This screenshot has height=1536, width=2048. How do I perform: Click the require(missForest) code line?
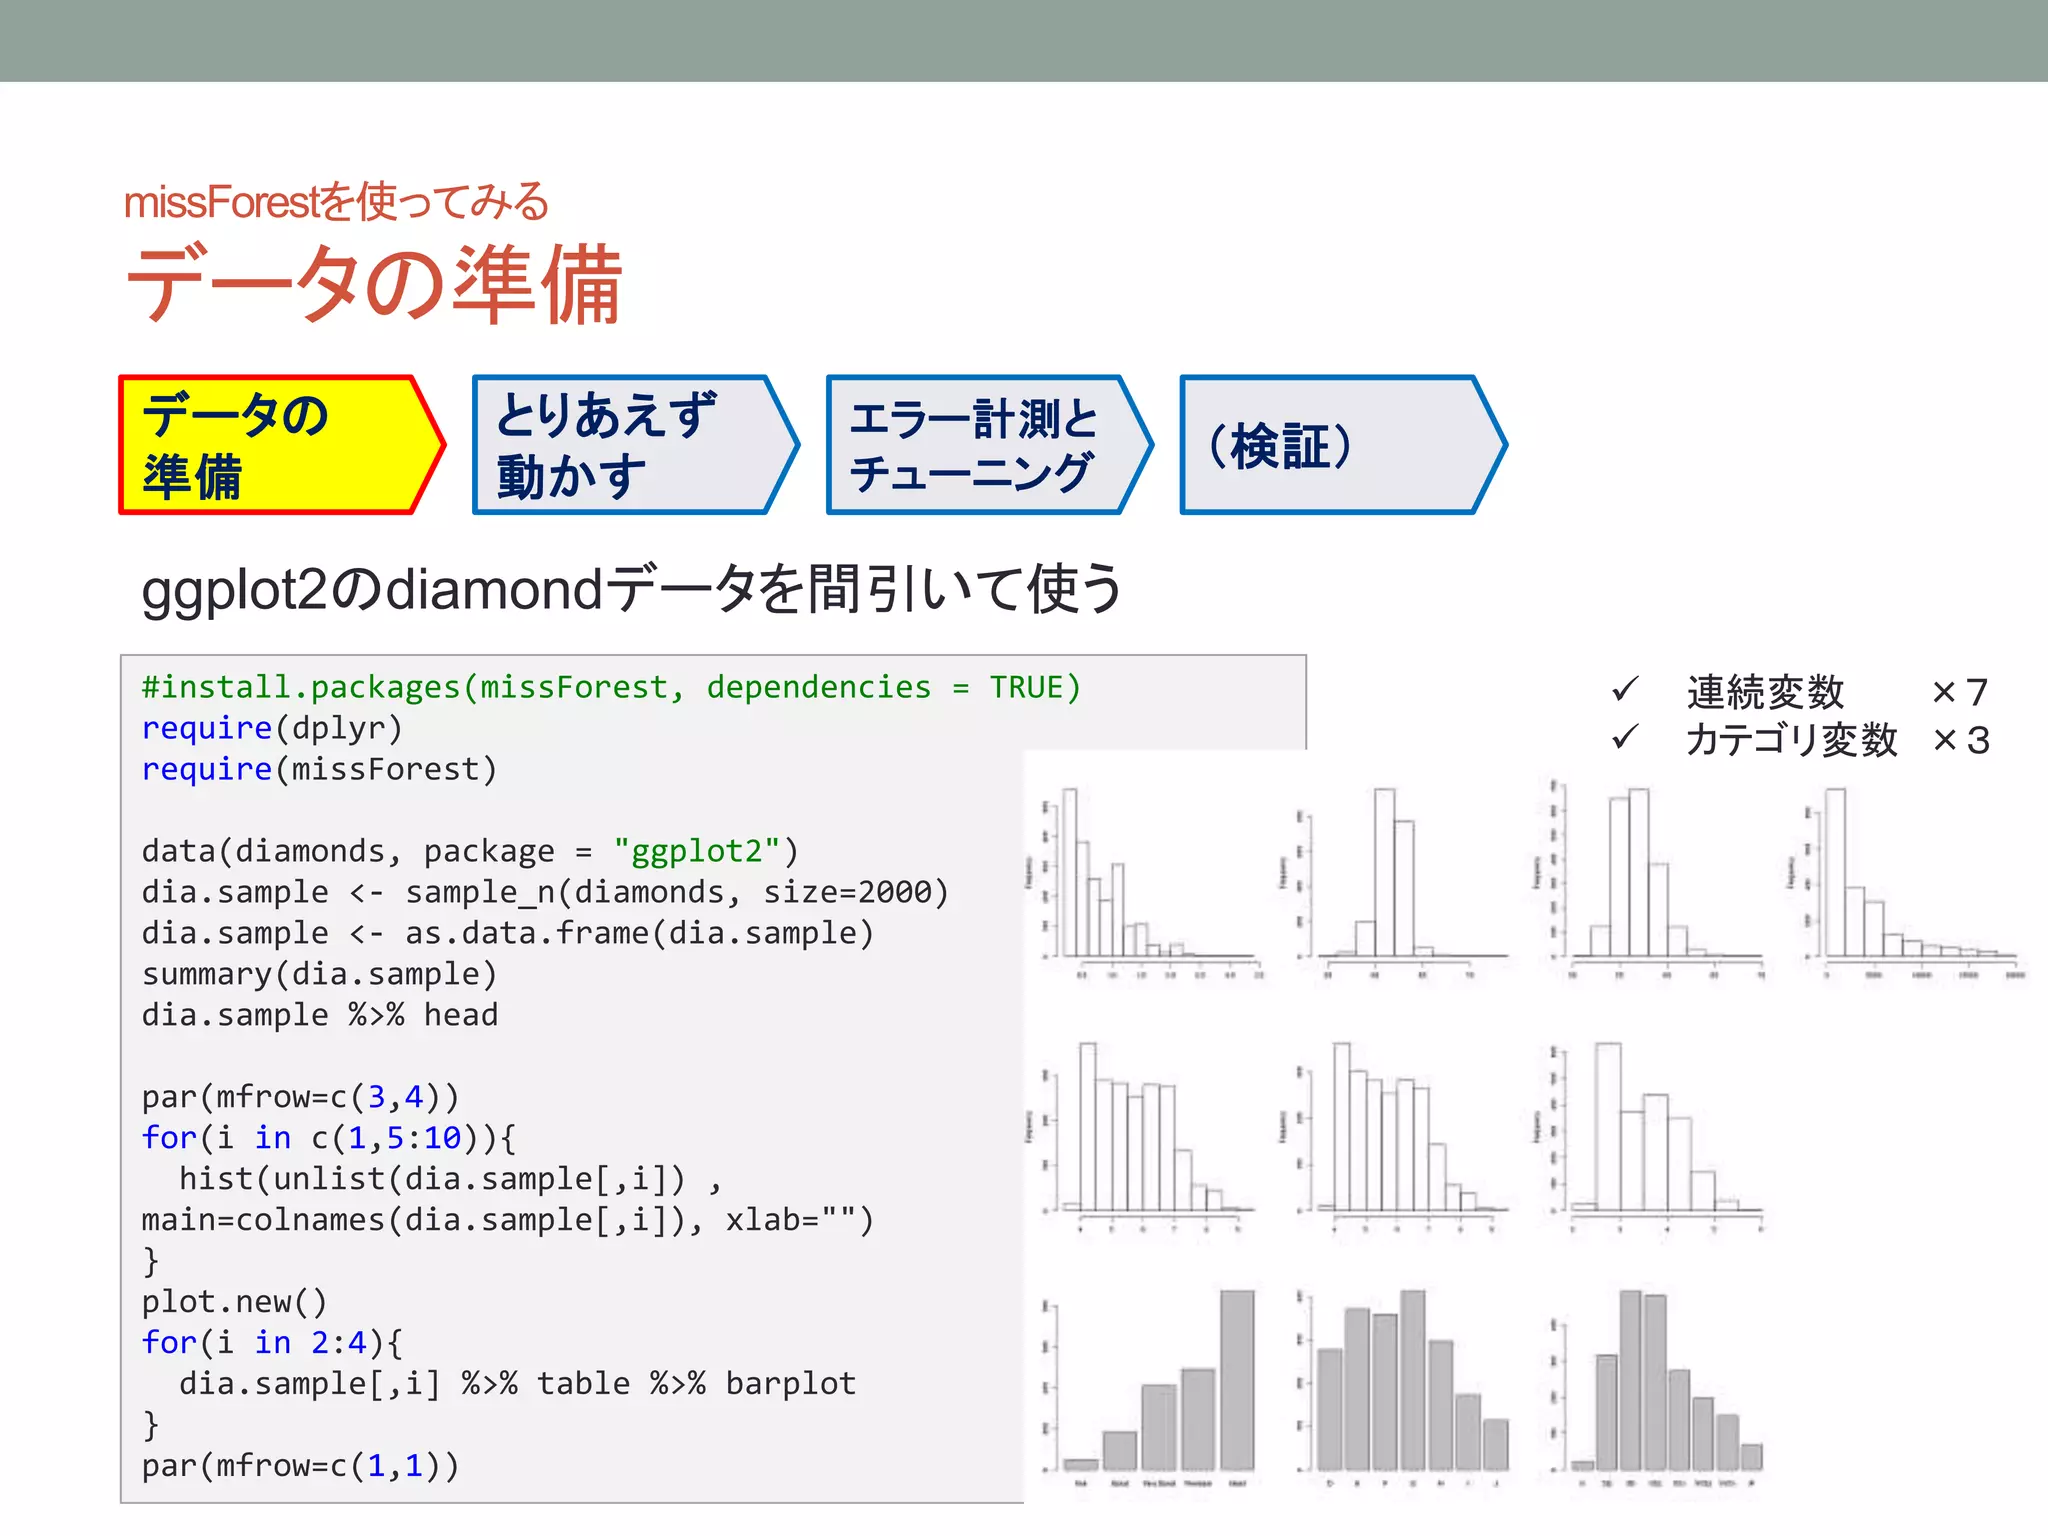pos(318,769)
